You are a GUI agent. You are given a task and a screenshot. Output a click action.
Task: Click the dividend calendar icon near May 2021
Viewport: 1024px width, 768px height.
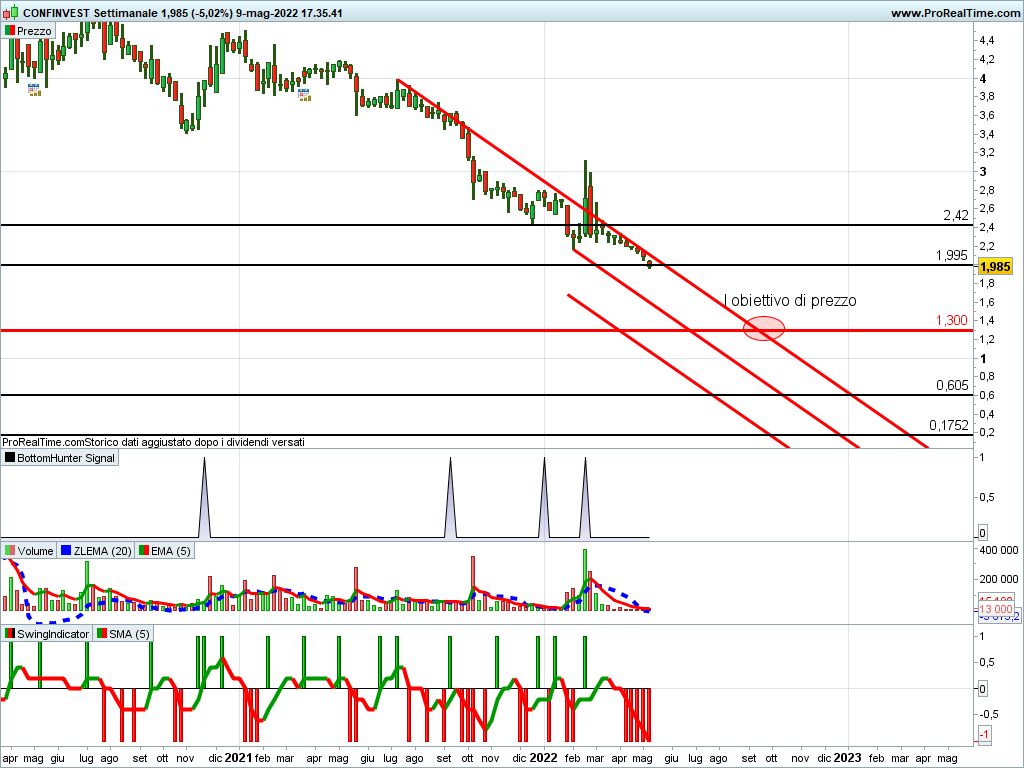pyautogui.click(x=305, y=93)
